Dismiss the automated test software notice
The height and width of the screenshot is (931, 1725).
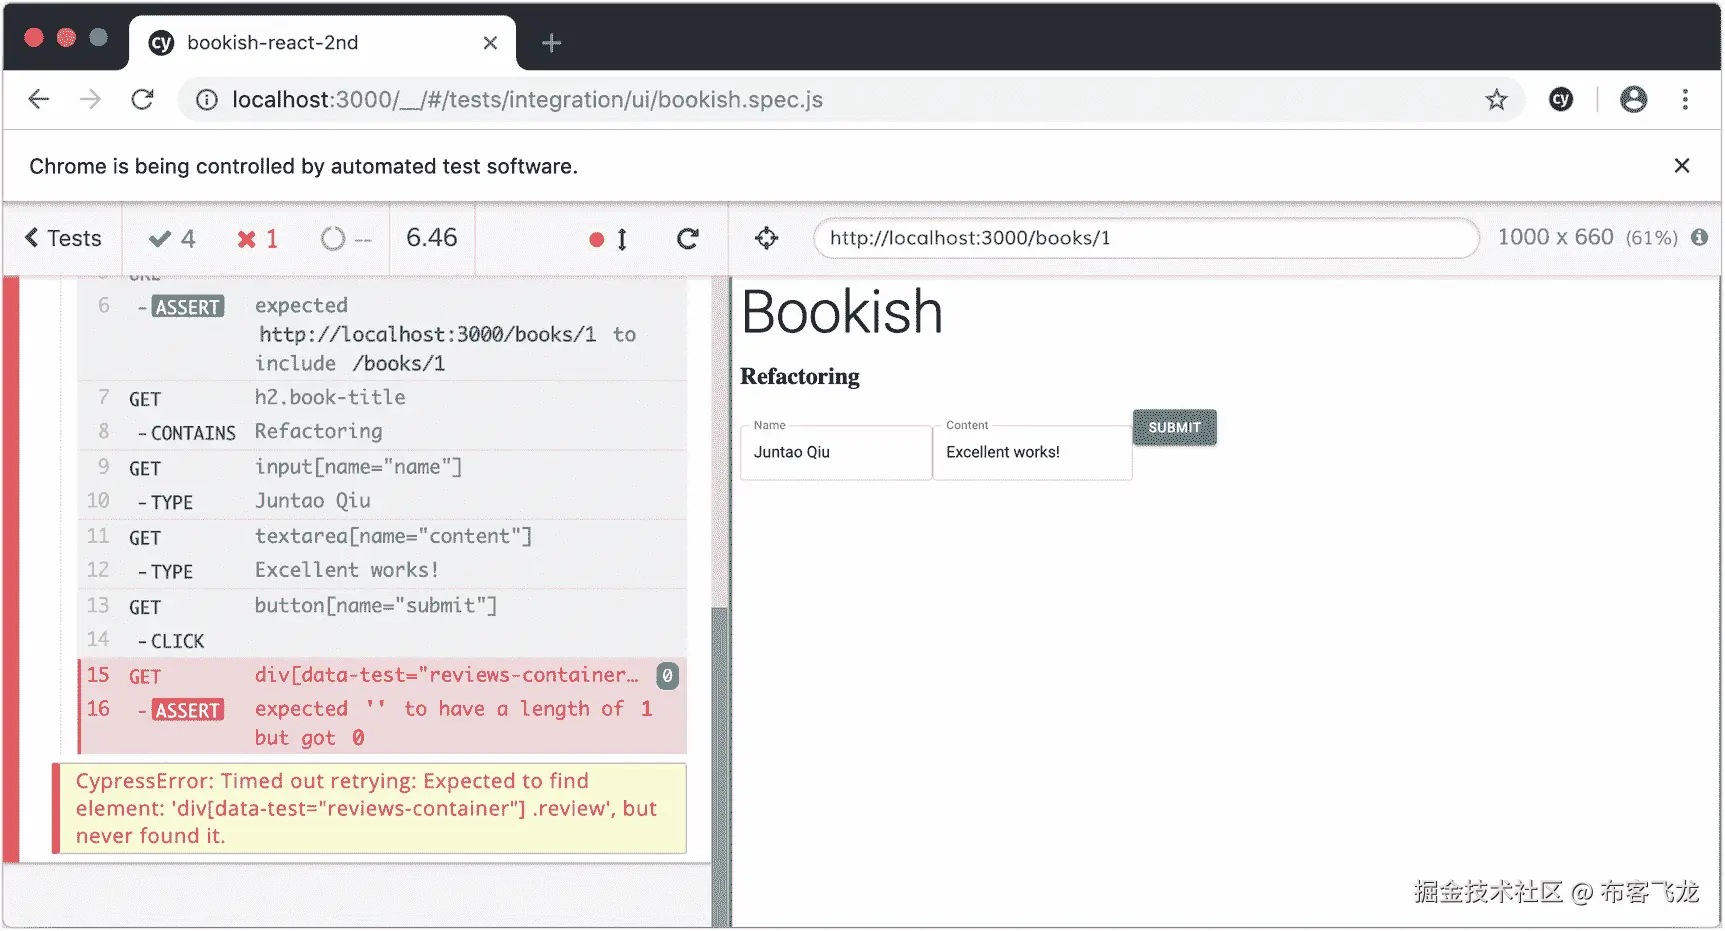1682,166
